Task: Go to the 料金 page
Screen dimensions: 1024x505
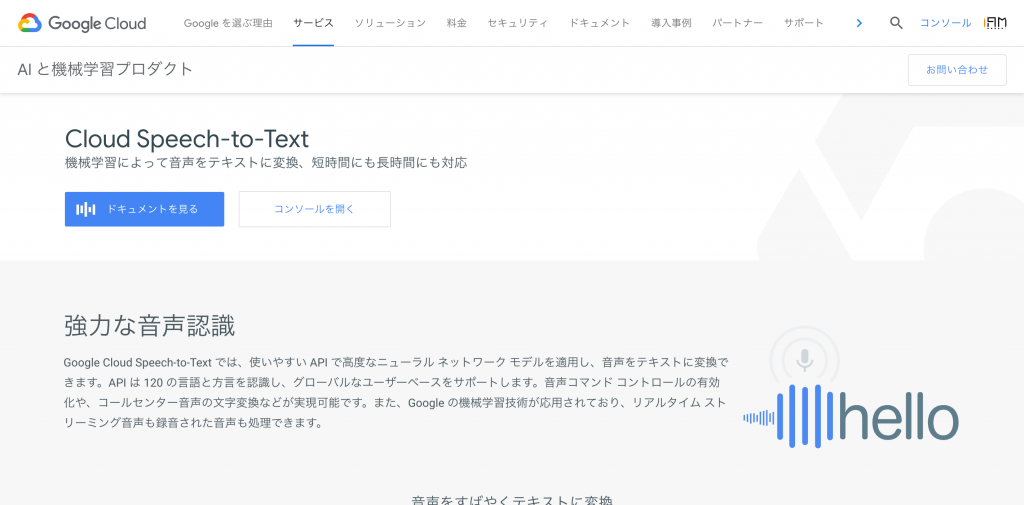Action: [x=456, y=24]
